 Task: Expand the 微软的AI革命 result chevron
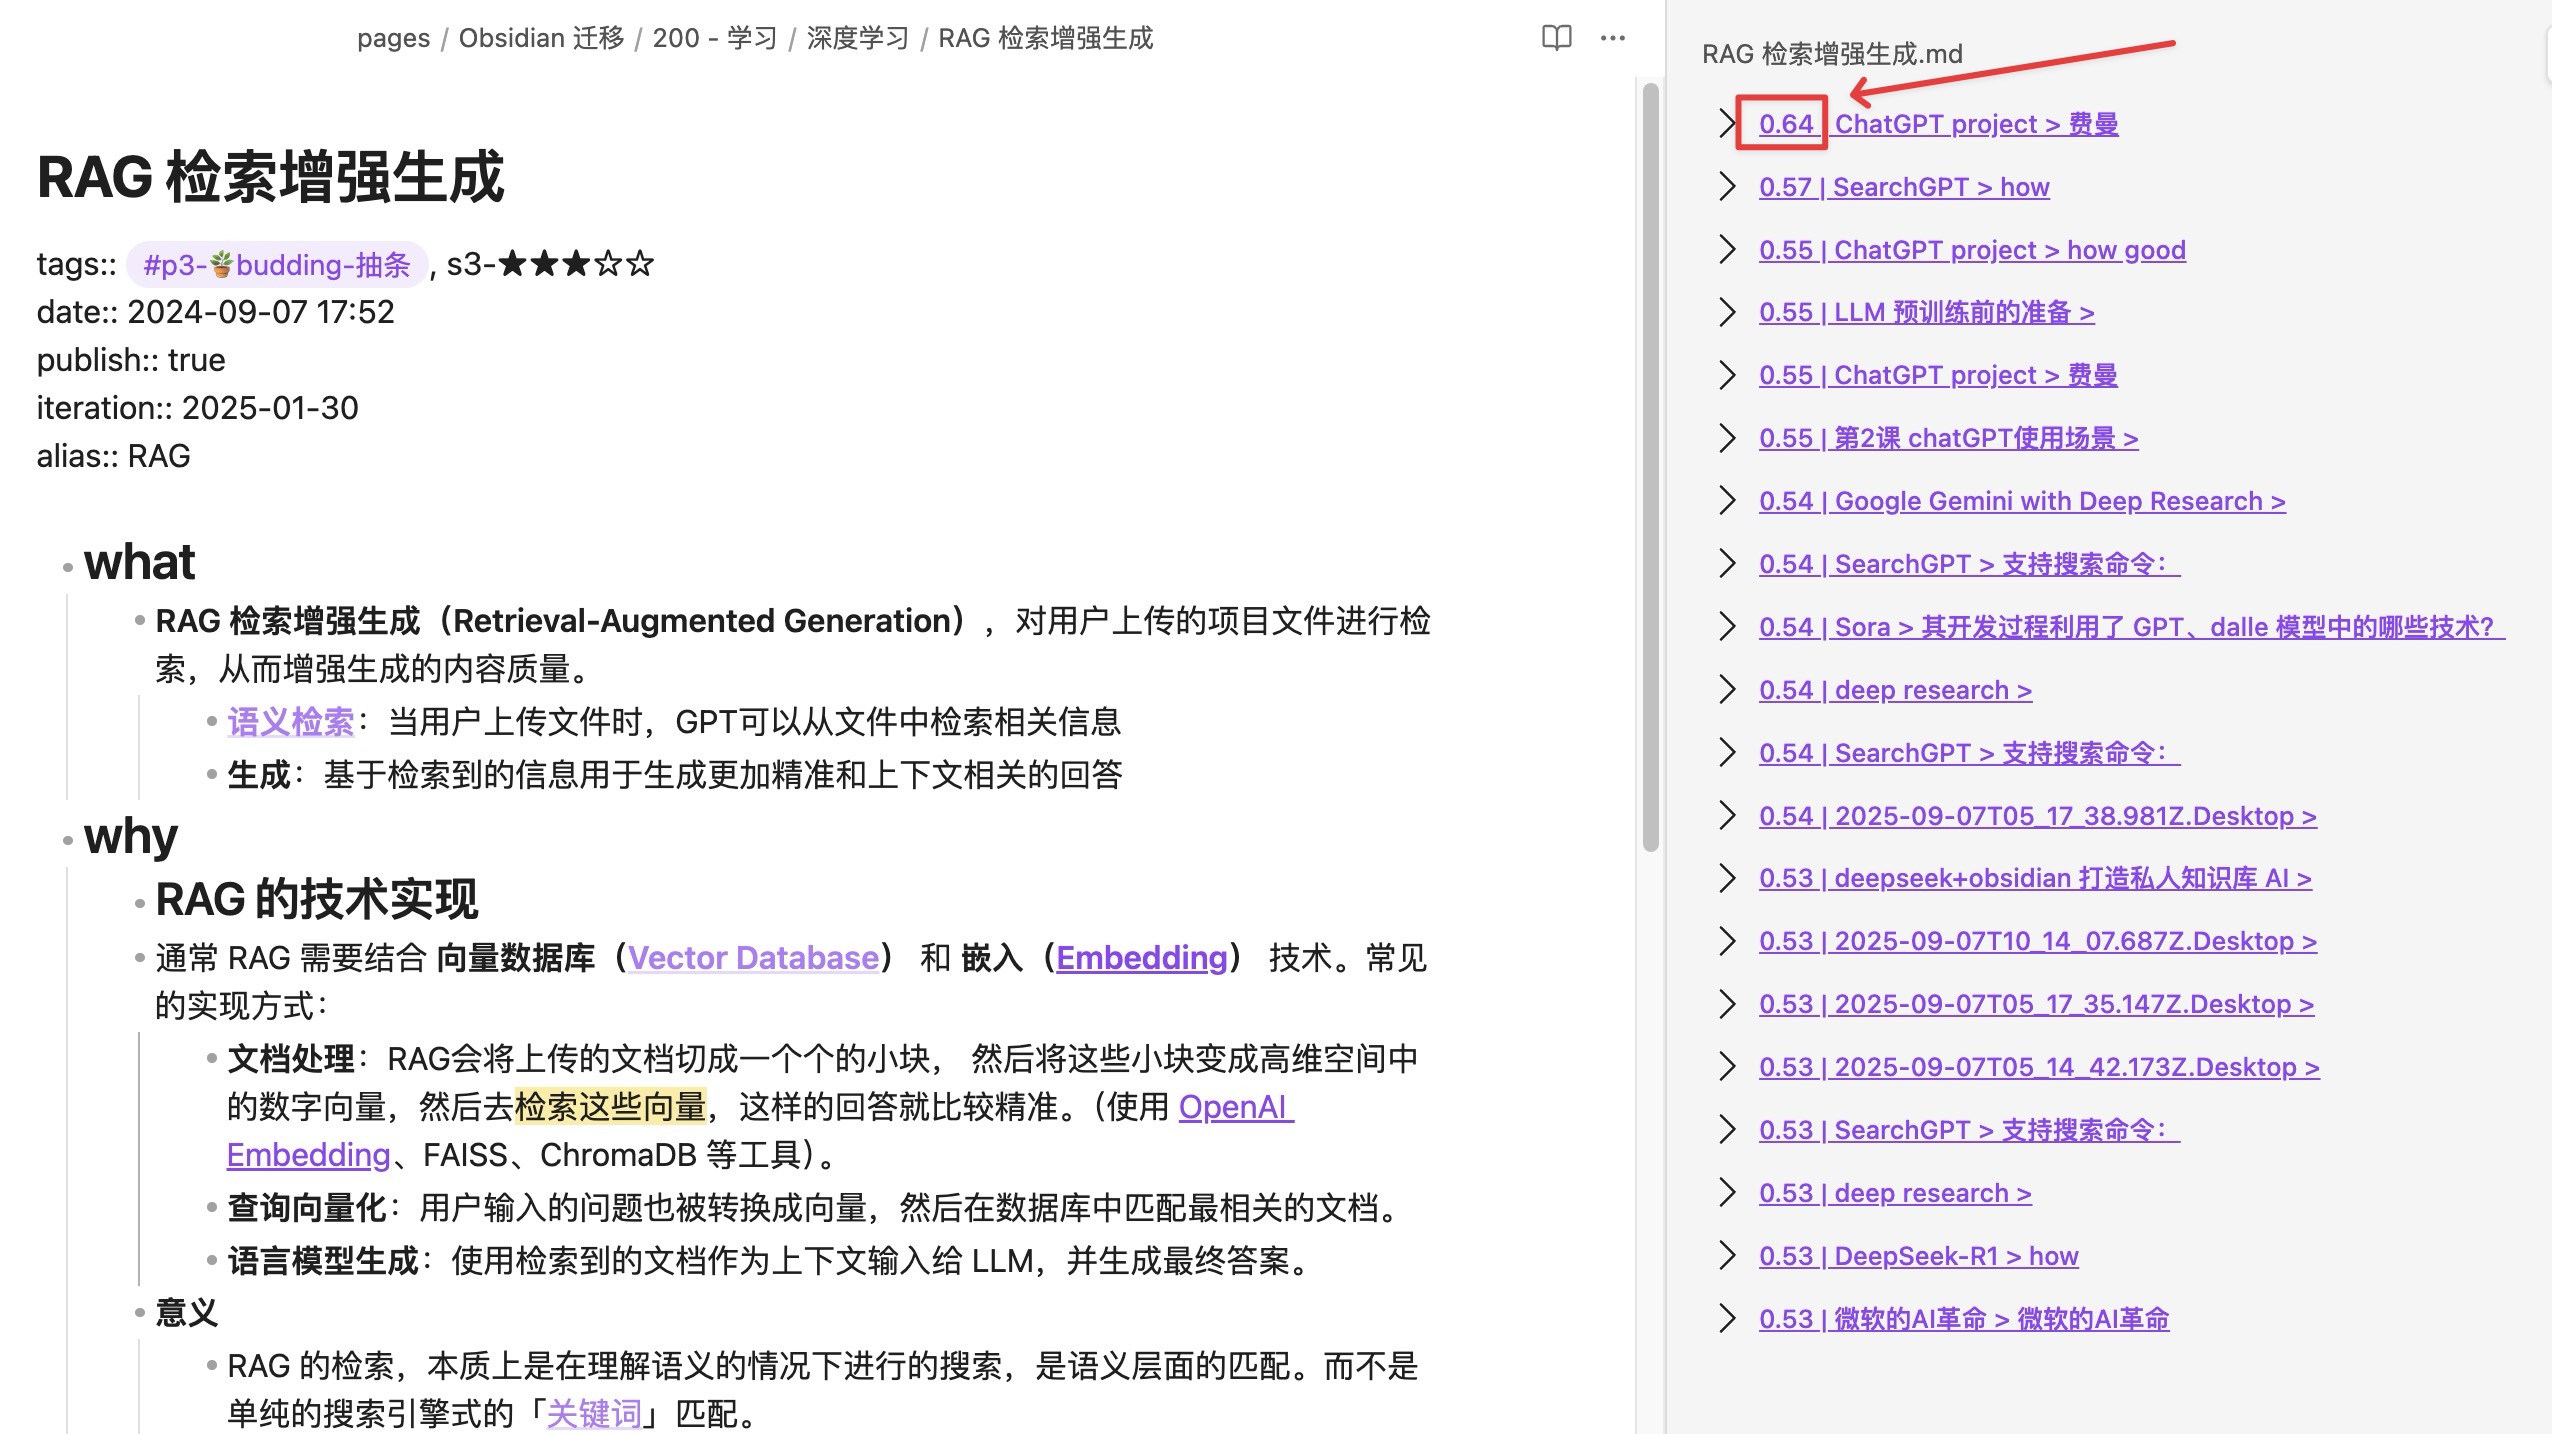click(x=1727, y=1318)
